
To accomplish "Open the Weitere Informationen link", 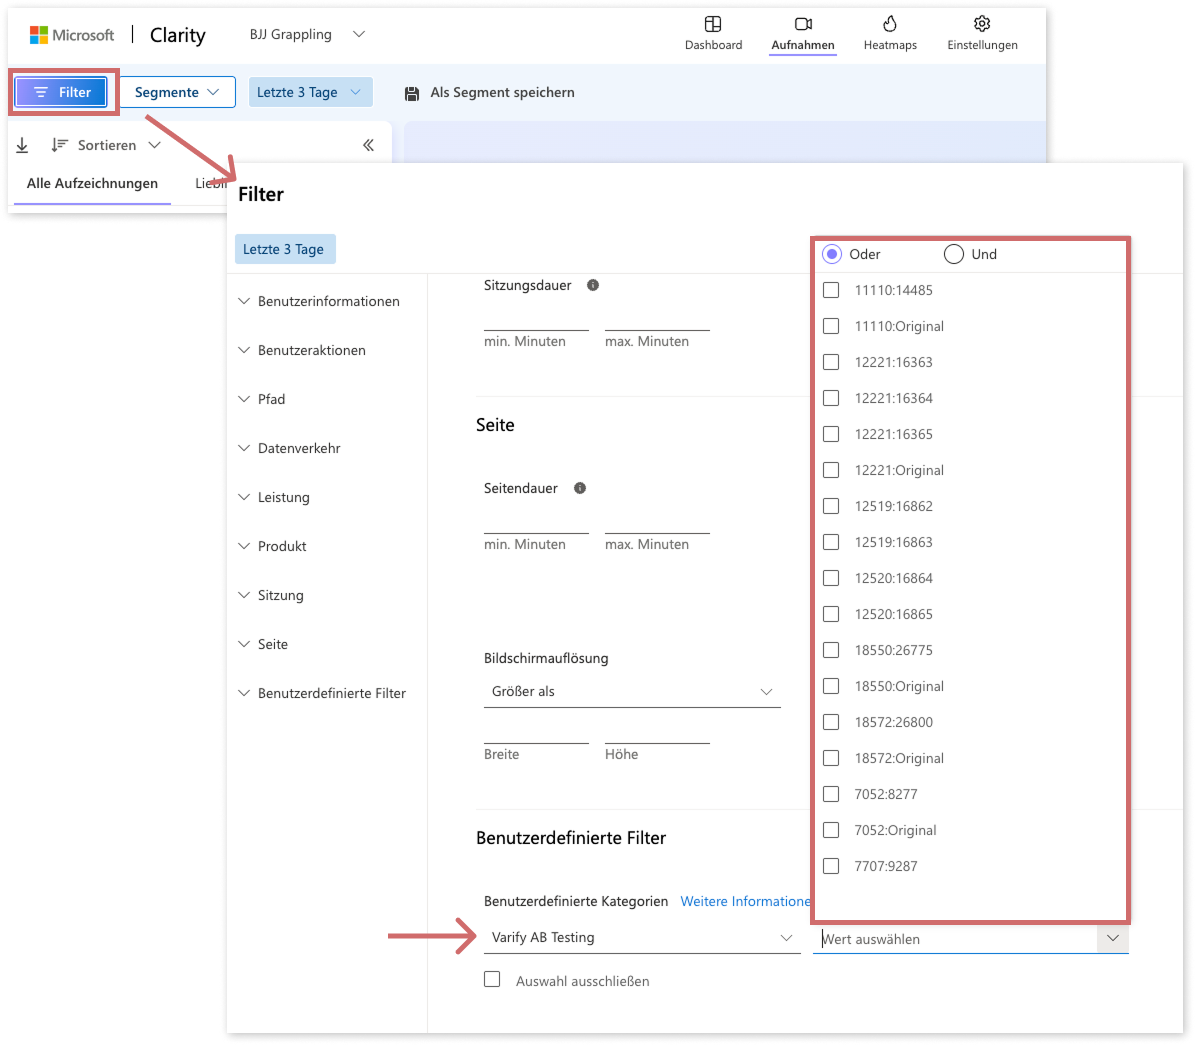I will [x=745, y=901].
